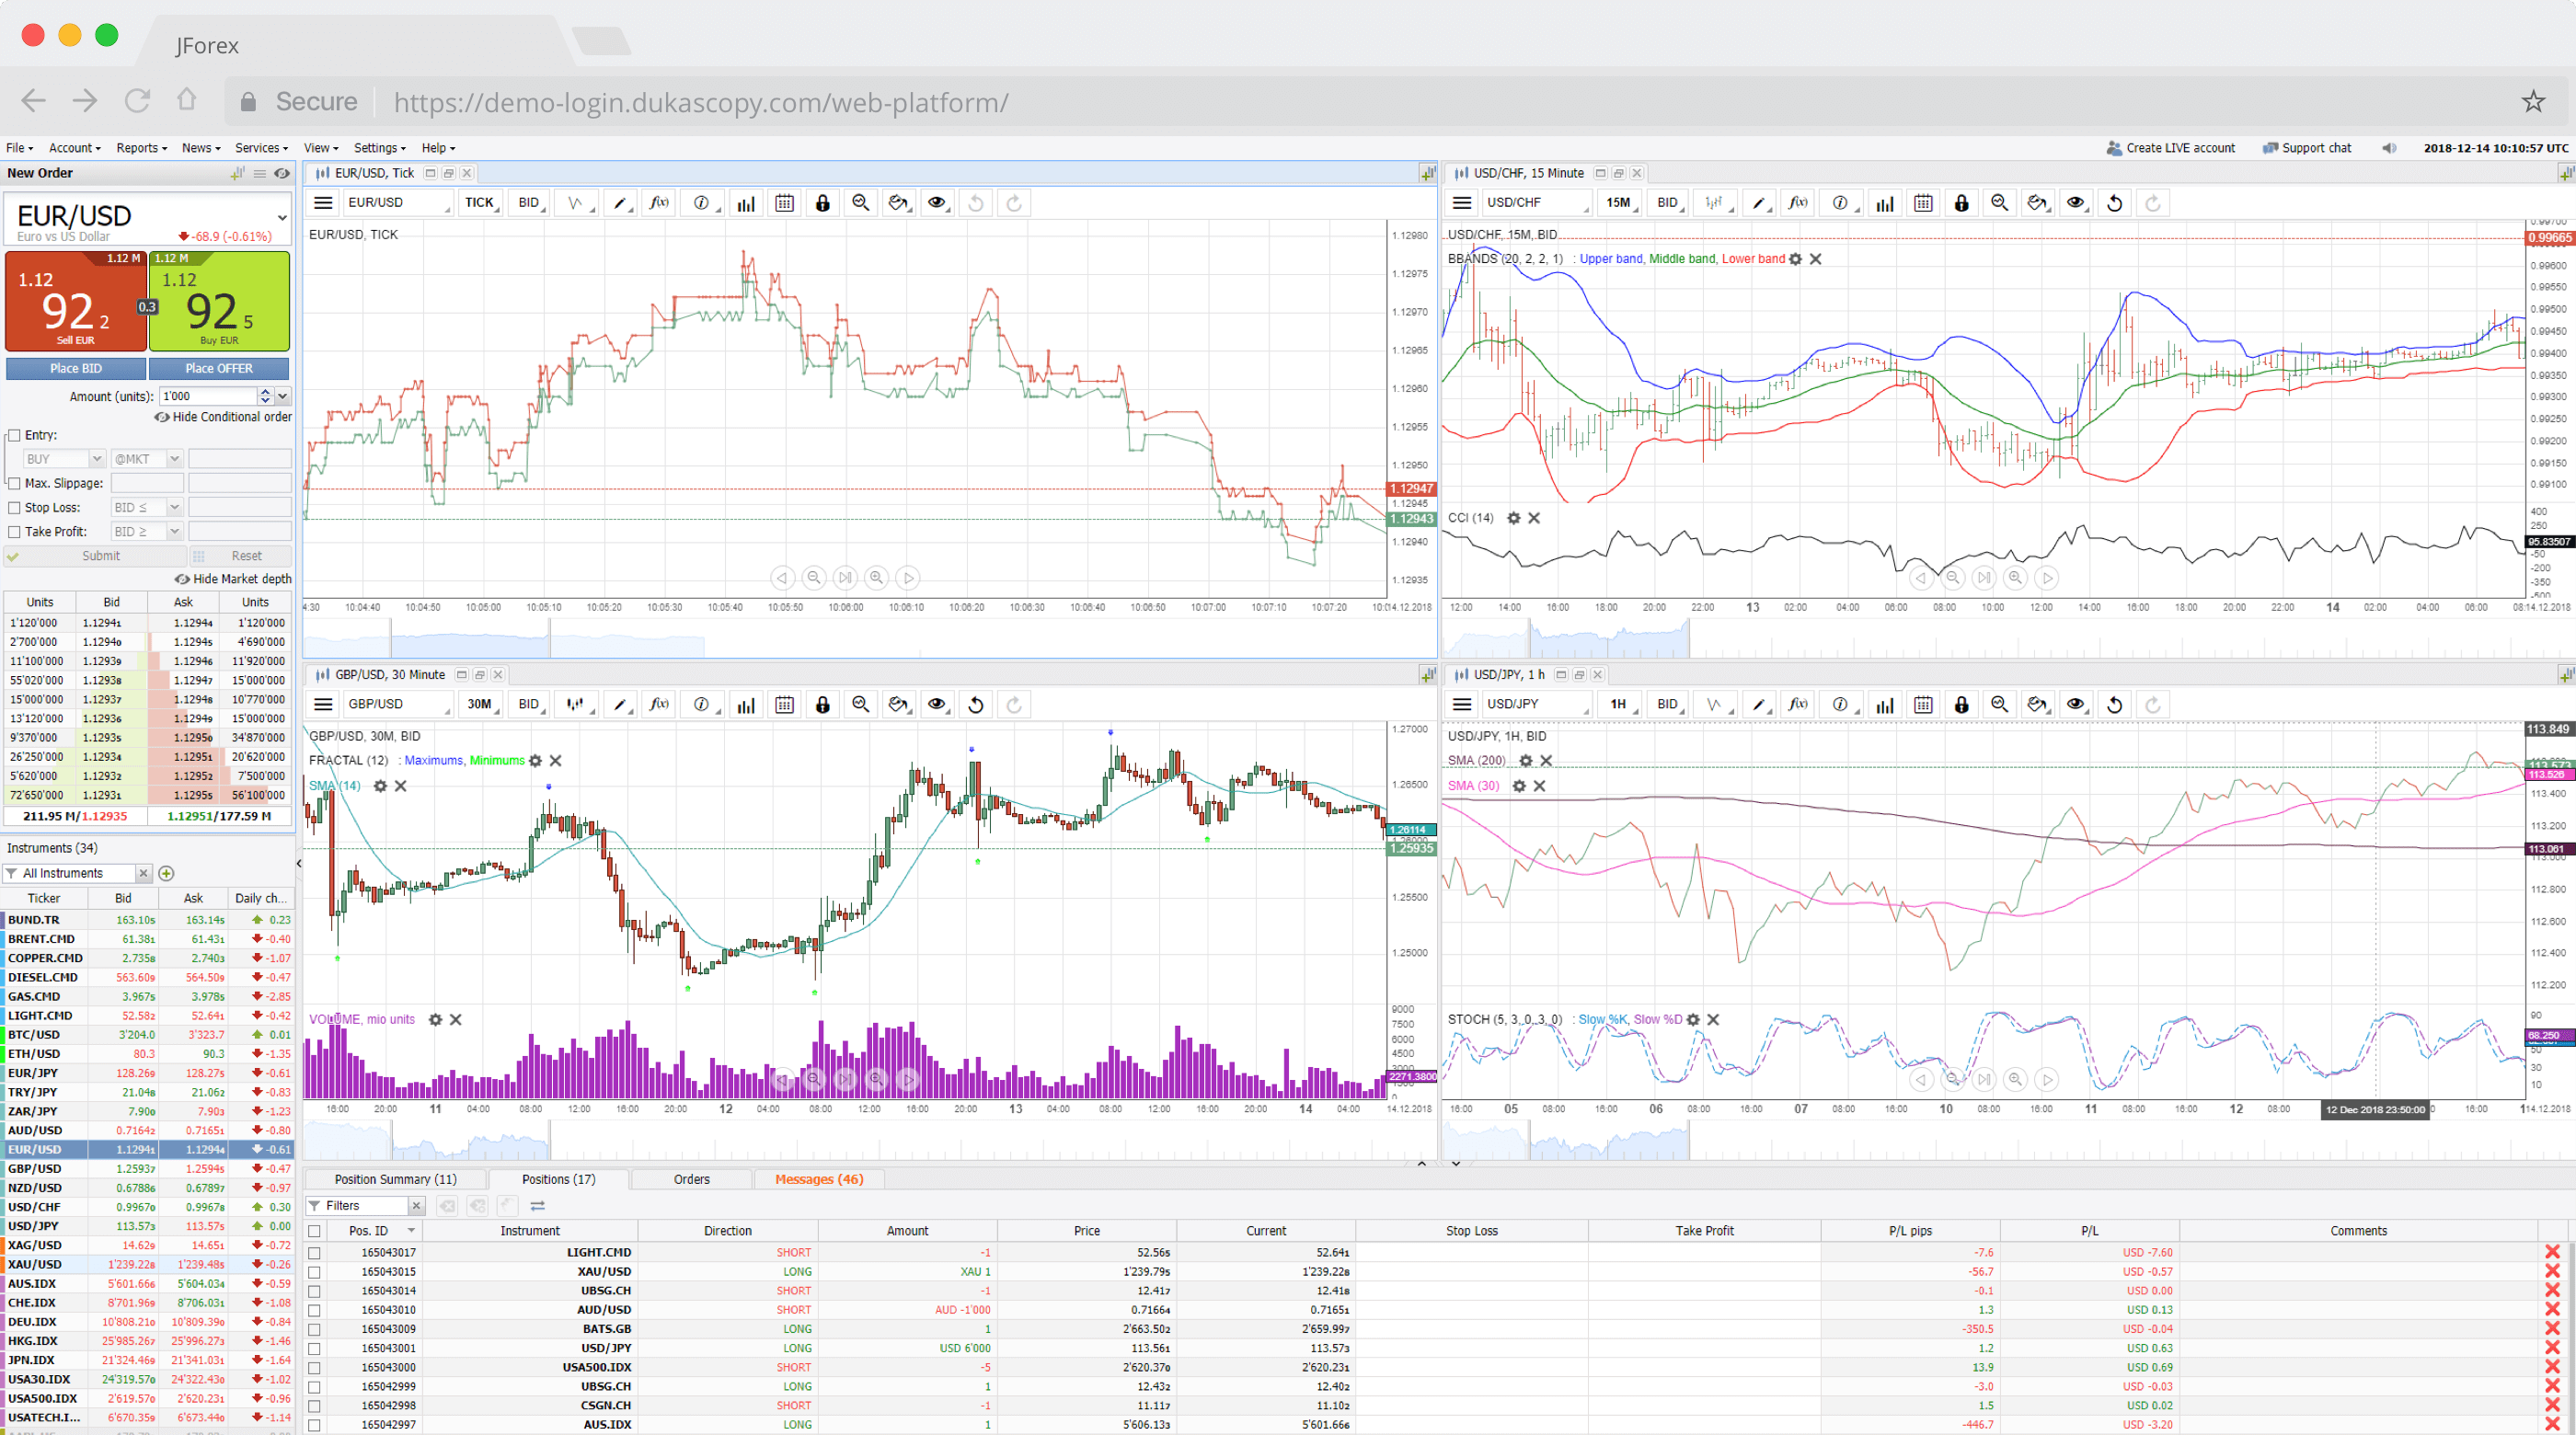Click calendar icon in USD/JPY chart toolbar
This screenshot has width=2576, height=1435.
[x=1924, y=705]
